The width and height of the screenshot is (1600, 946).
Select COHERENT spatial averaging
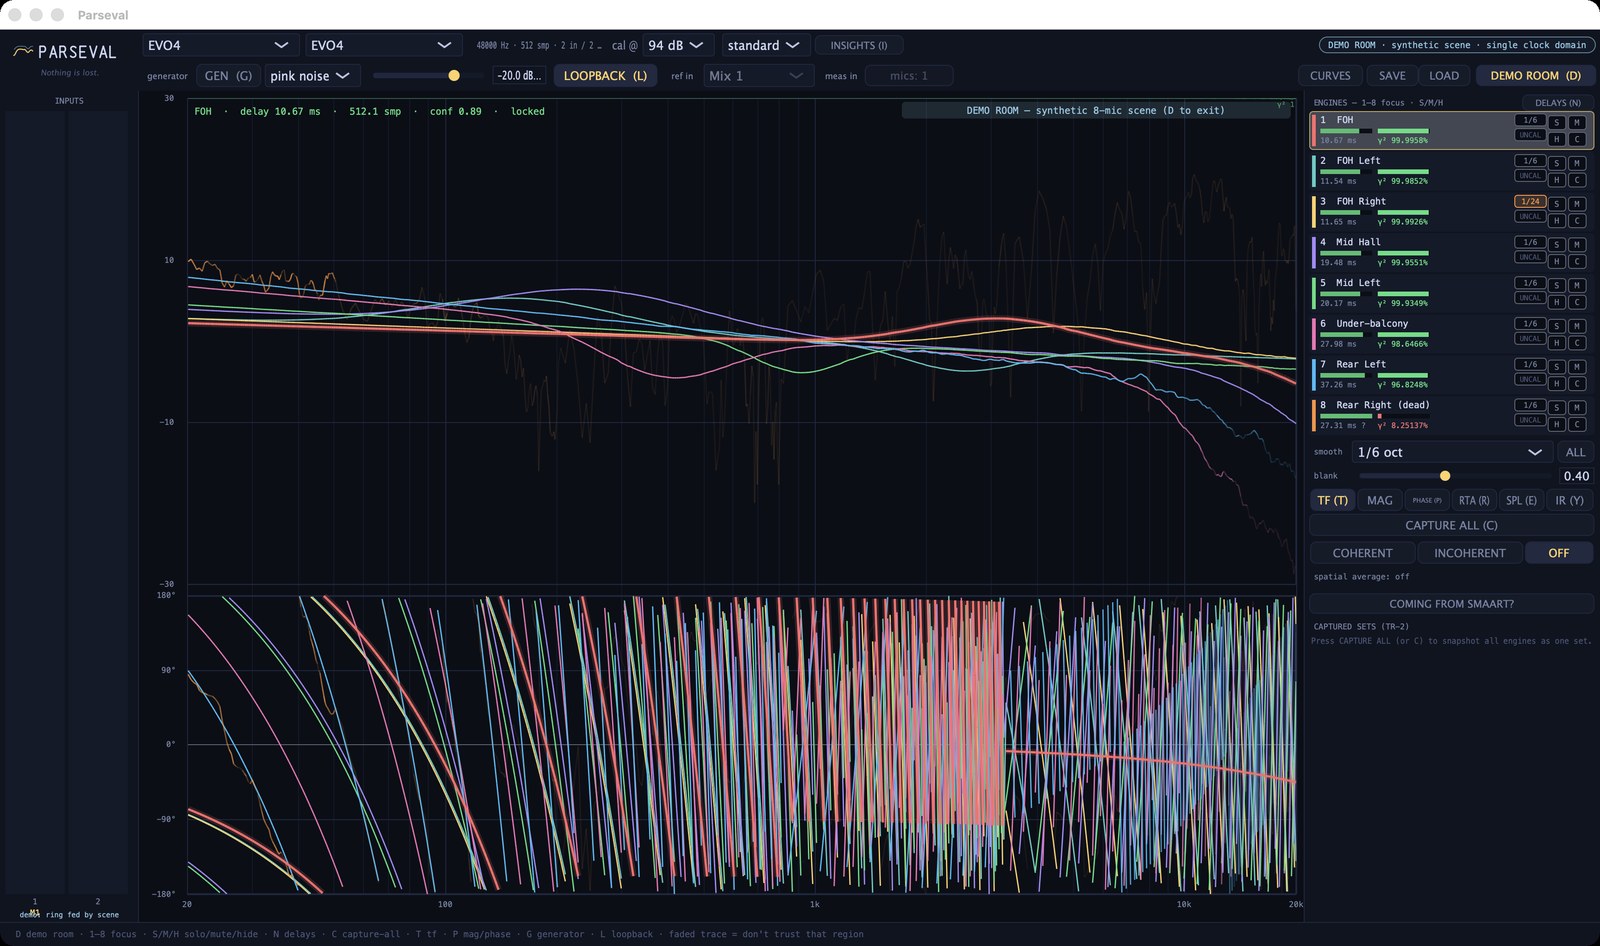(1362, 553)
